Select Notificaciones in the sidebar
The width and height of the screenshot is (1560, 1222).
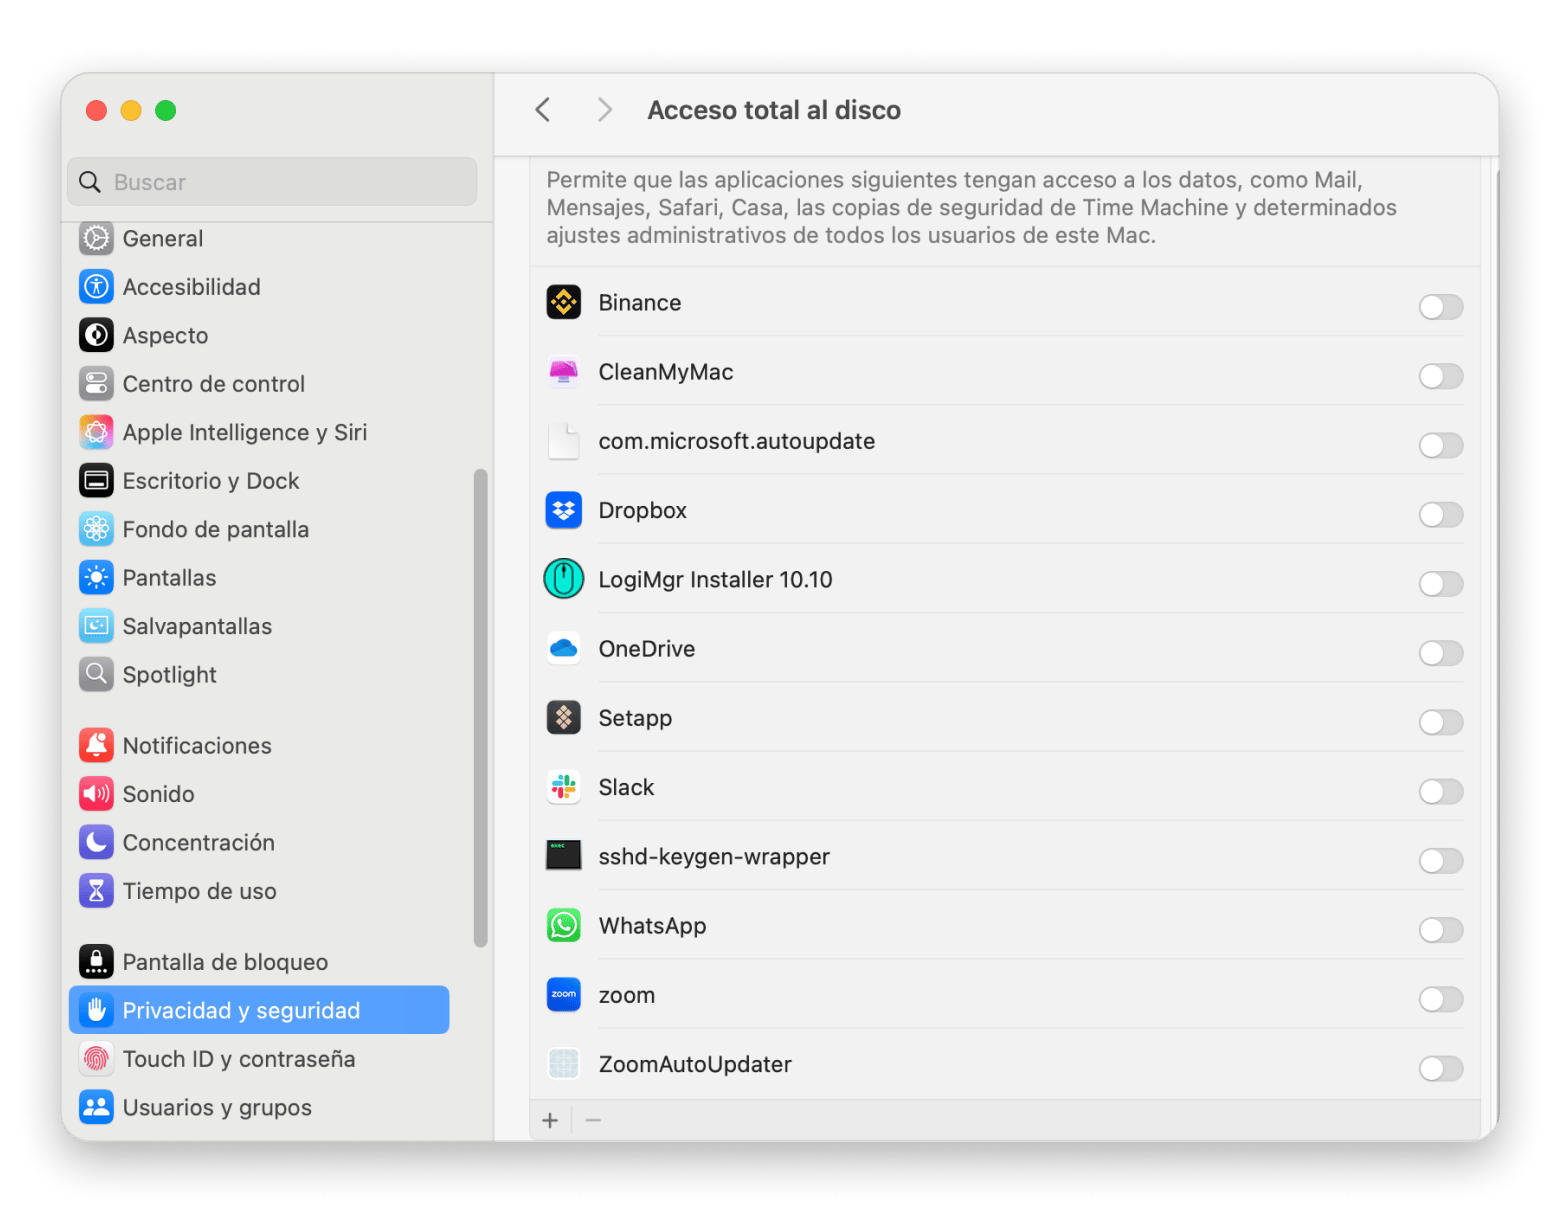196,746
